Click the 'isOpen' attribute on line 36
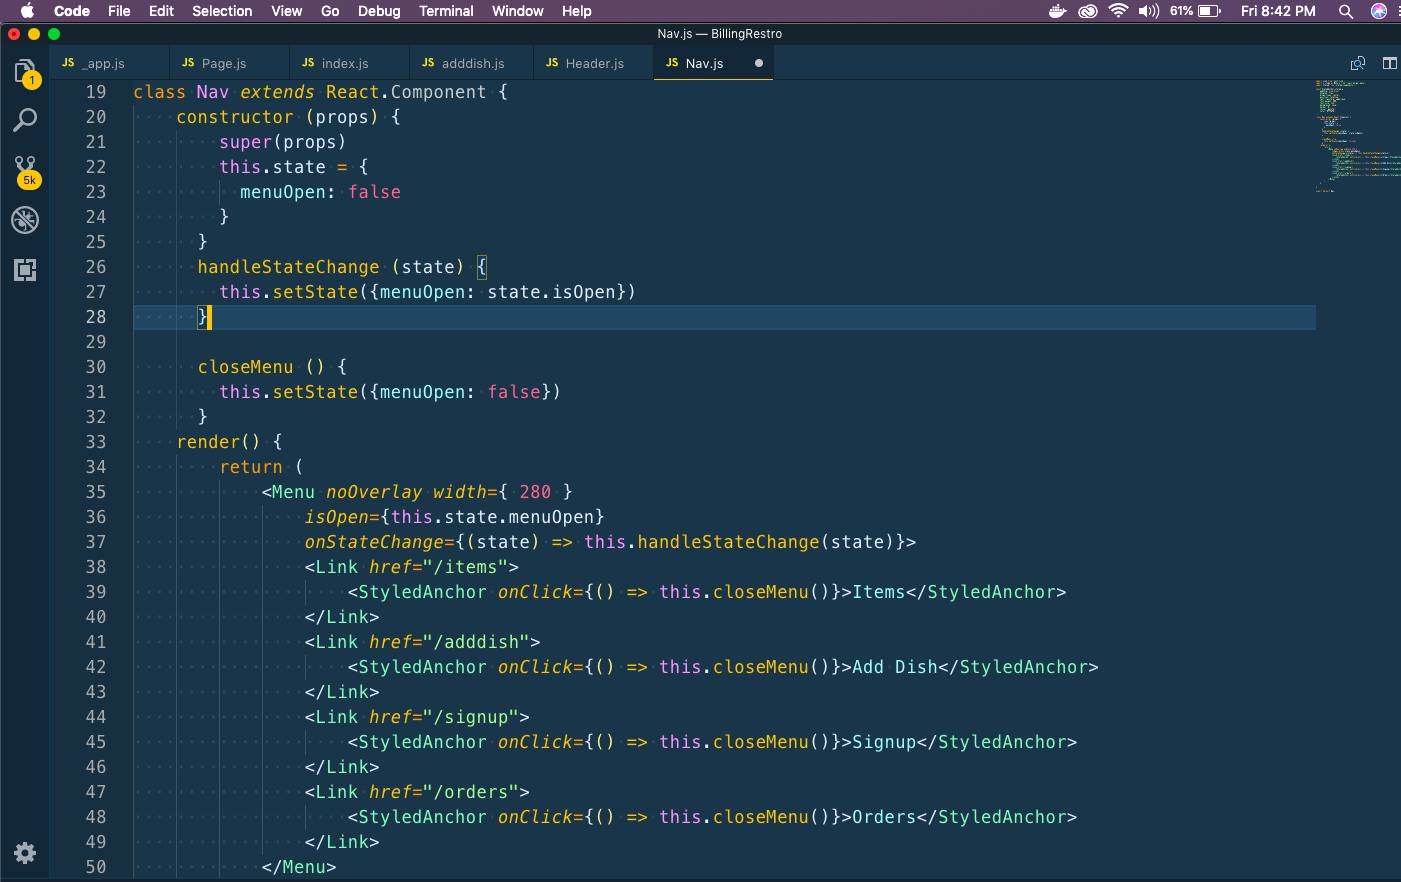 pyautogui.click(x=336, y=517)
